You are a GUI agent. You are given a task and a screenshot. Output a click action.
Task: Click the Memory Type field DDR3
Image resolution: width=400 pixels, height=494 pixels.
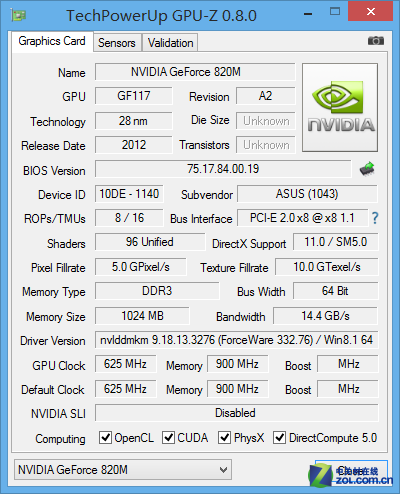[x=157, y=291]
